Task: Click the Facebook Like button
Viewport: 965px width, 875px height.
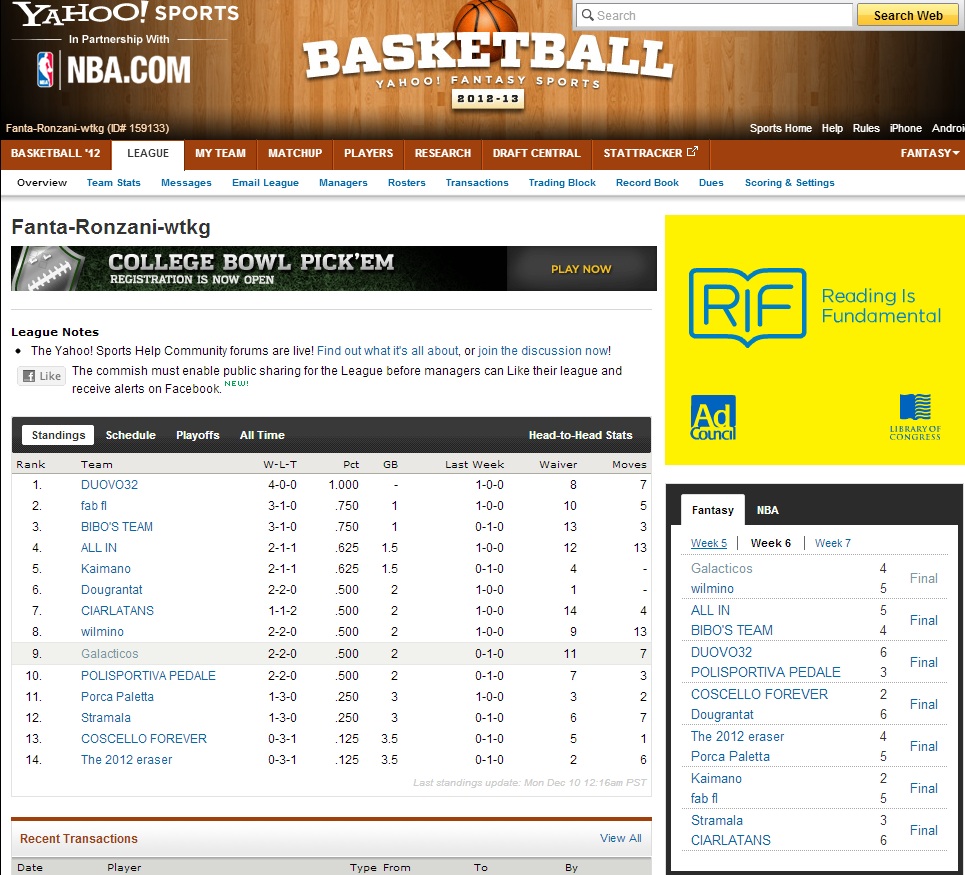Action: click(41, 376)
